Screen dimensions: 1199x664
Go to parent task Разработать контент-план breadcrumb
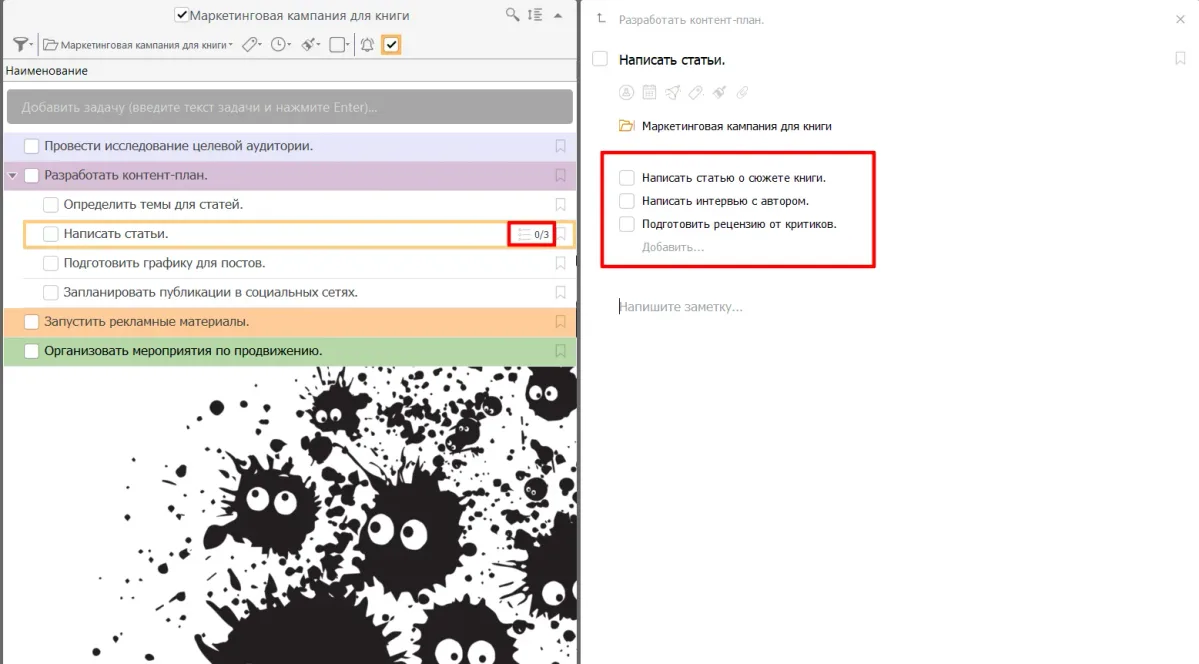[690, 20]
